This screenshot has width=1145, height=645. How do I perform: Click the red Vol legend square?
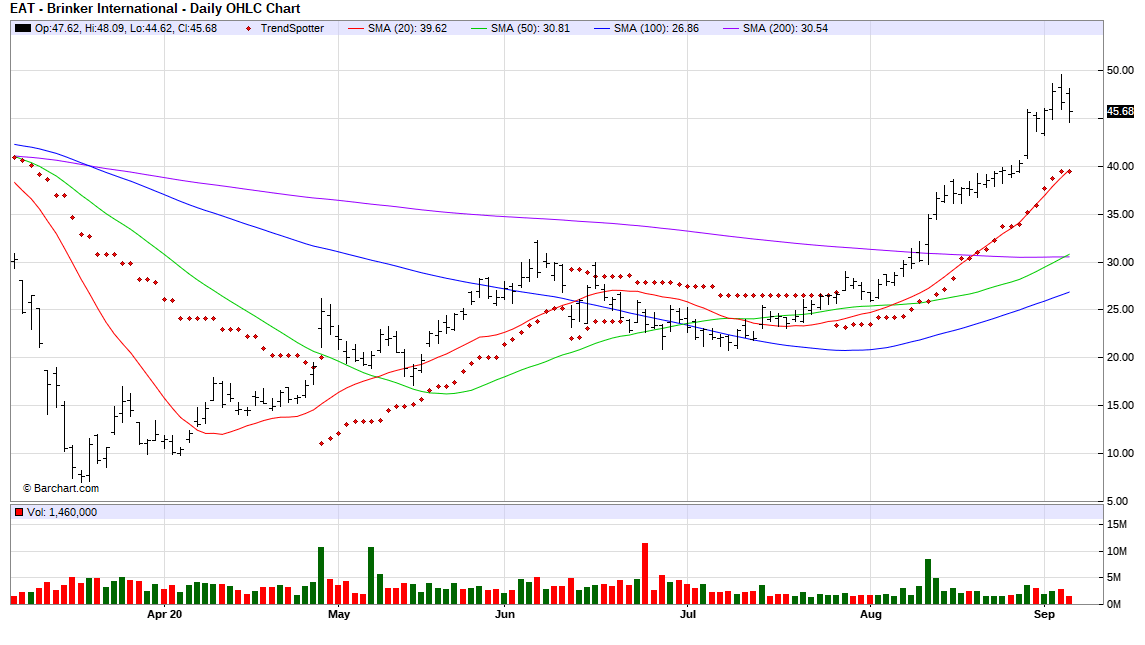[19, 513]
